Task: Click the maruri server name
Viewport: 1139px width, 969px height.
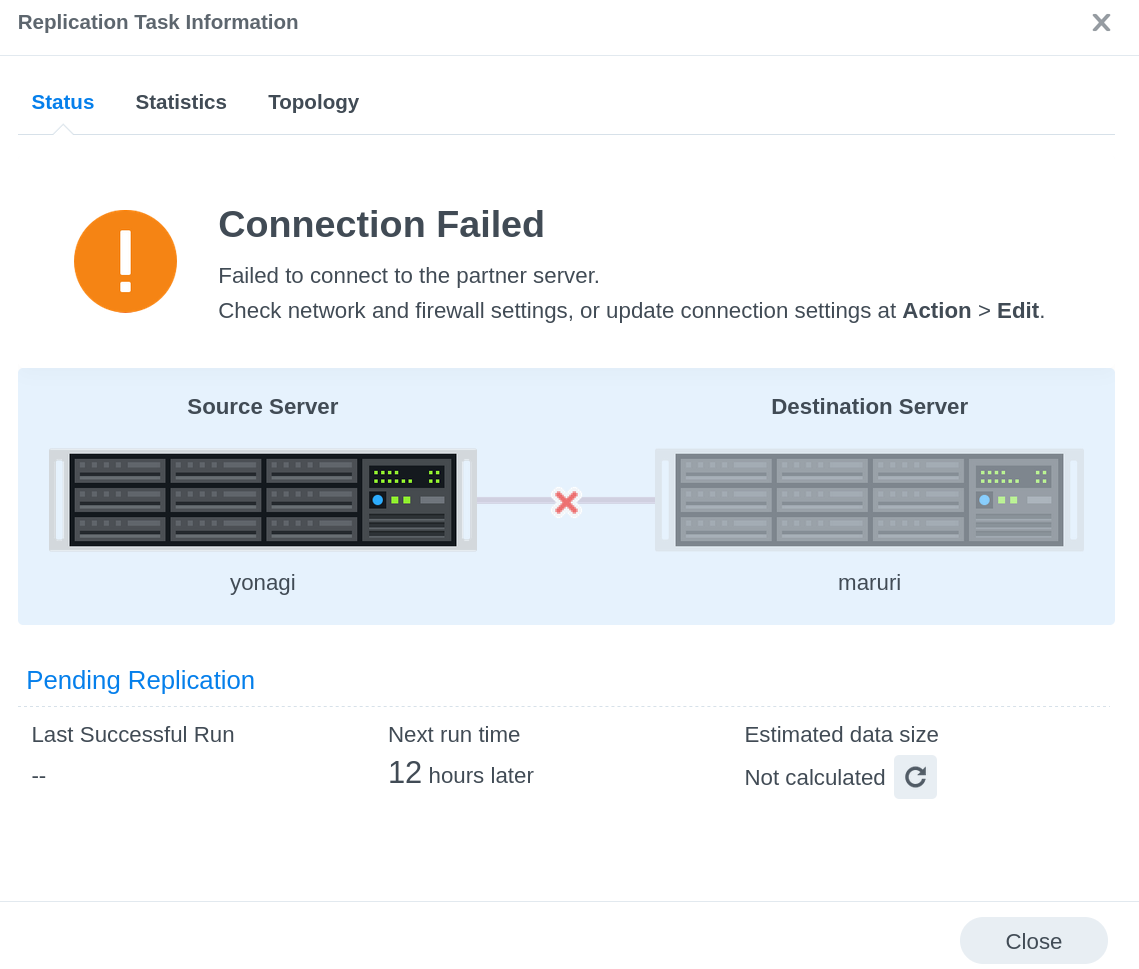Action: (x=869, y=583)
